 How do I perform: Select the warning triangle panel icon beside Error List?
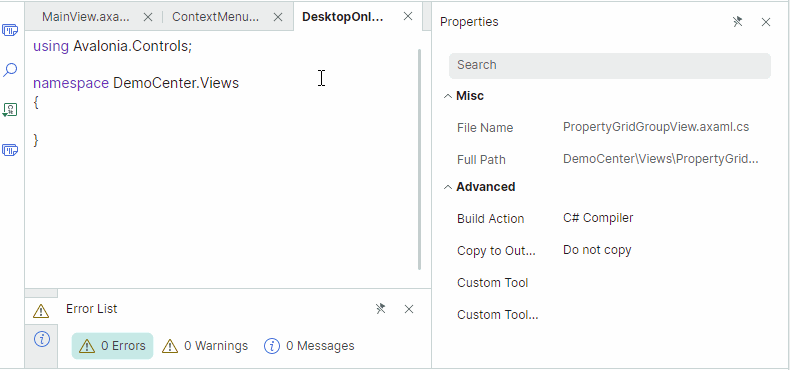click(x=41, y=311)
